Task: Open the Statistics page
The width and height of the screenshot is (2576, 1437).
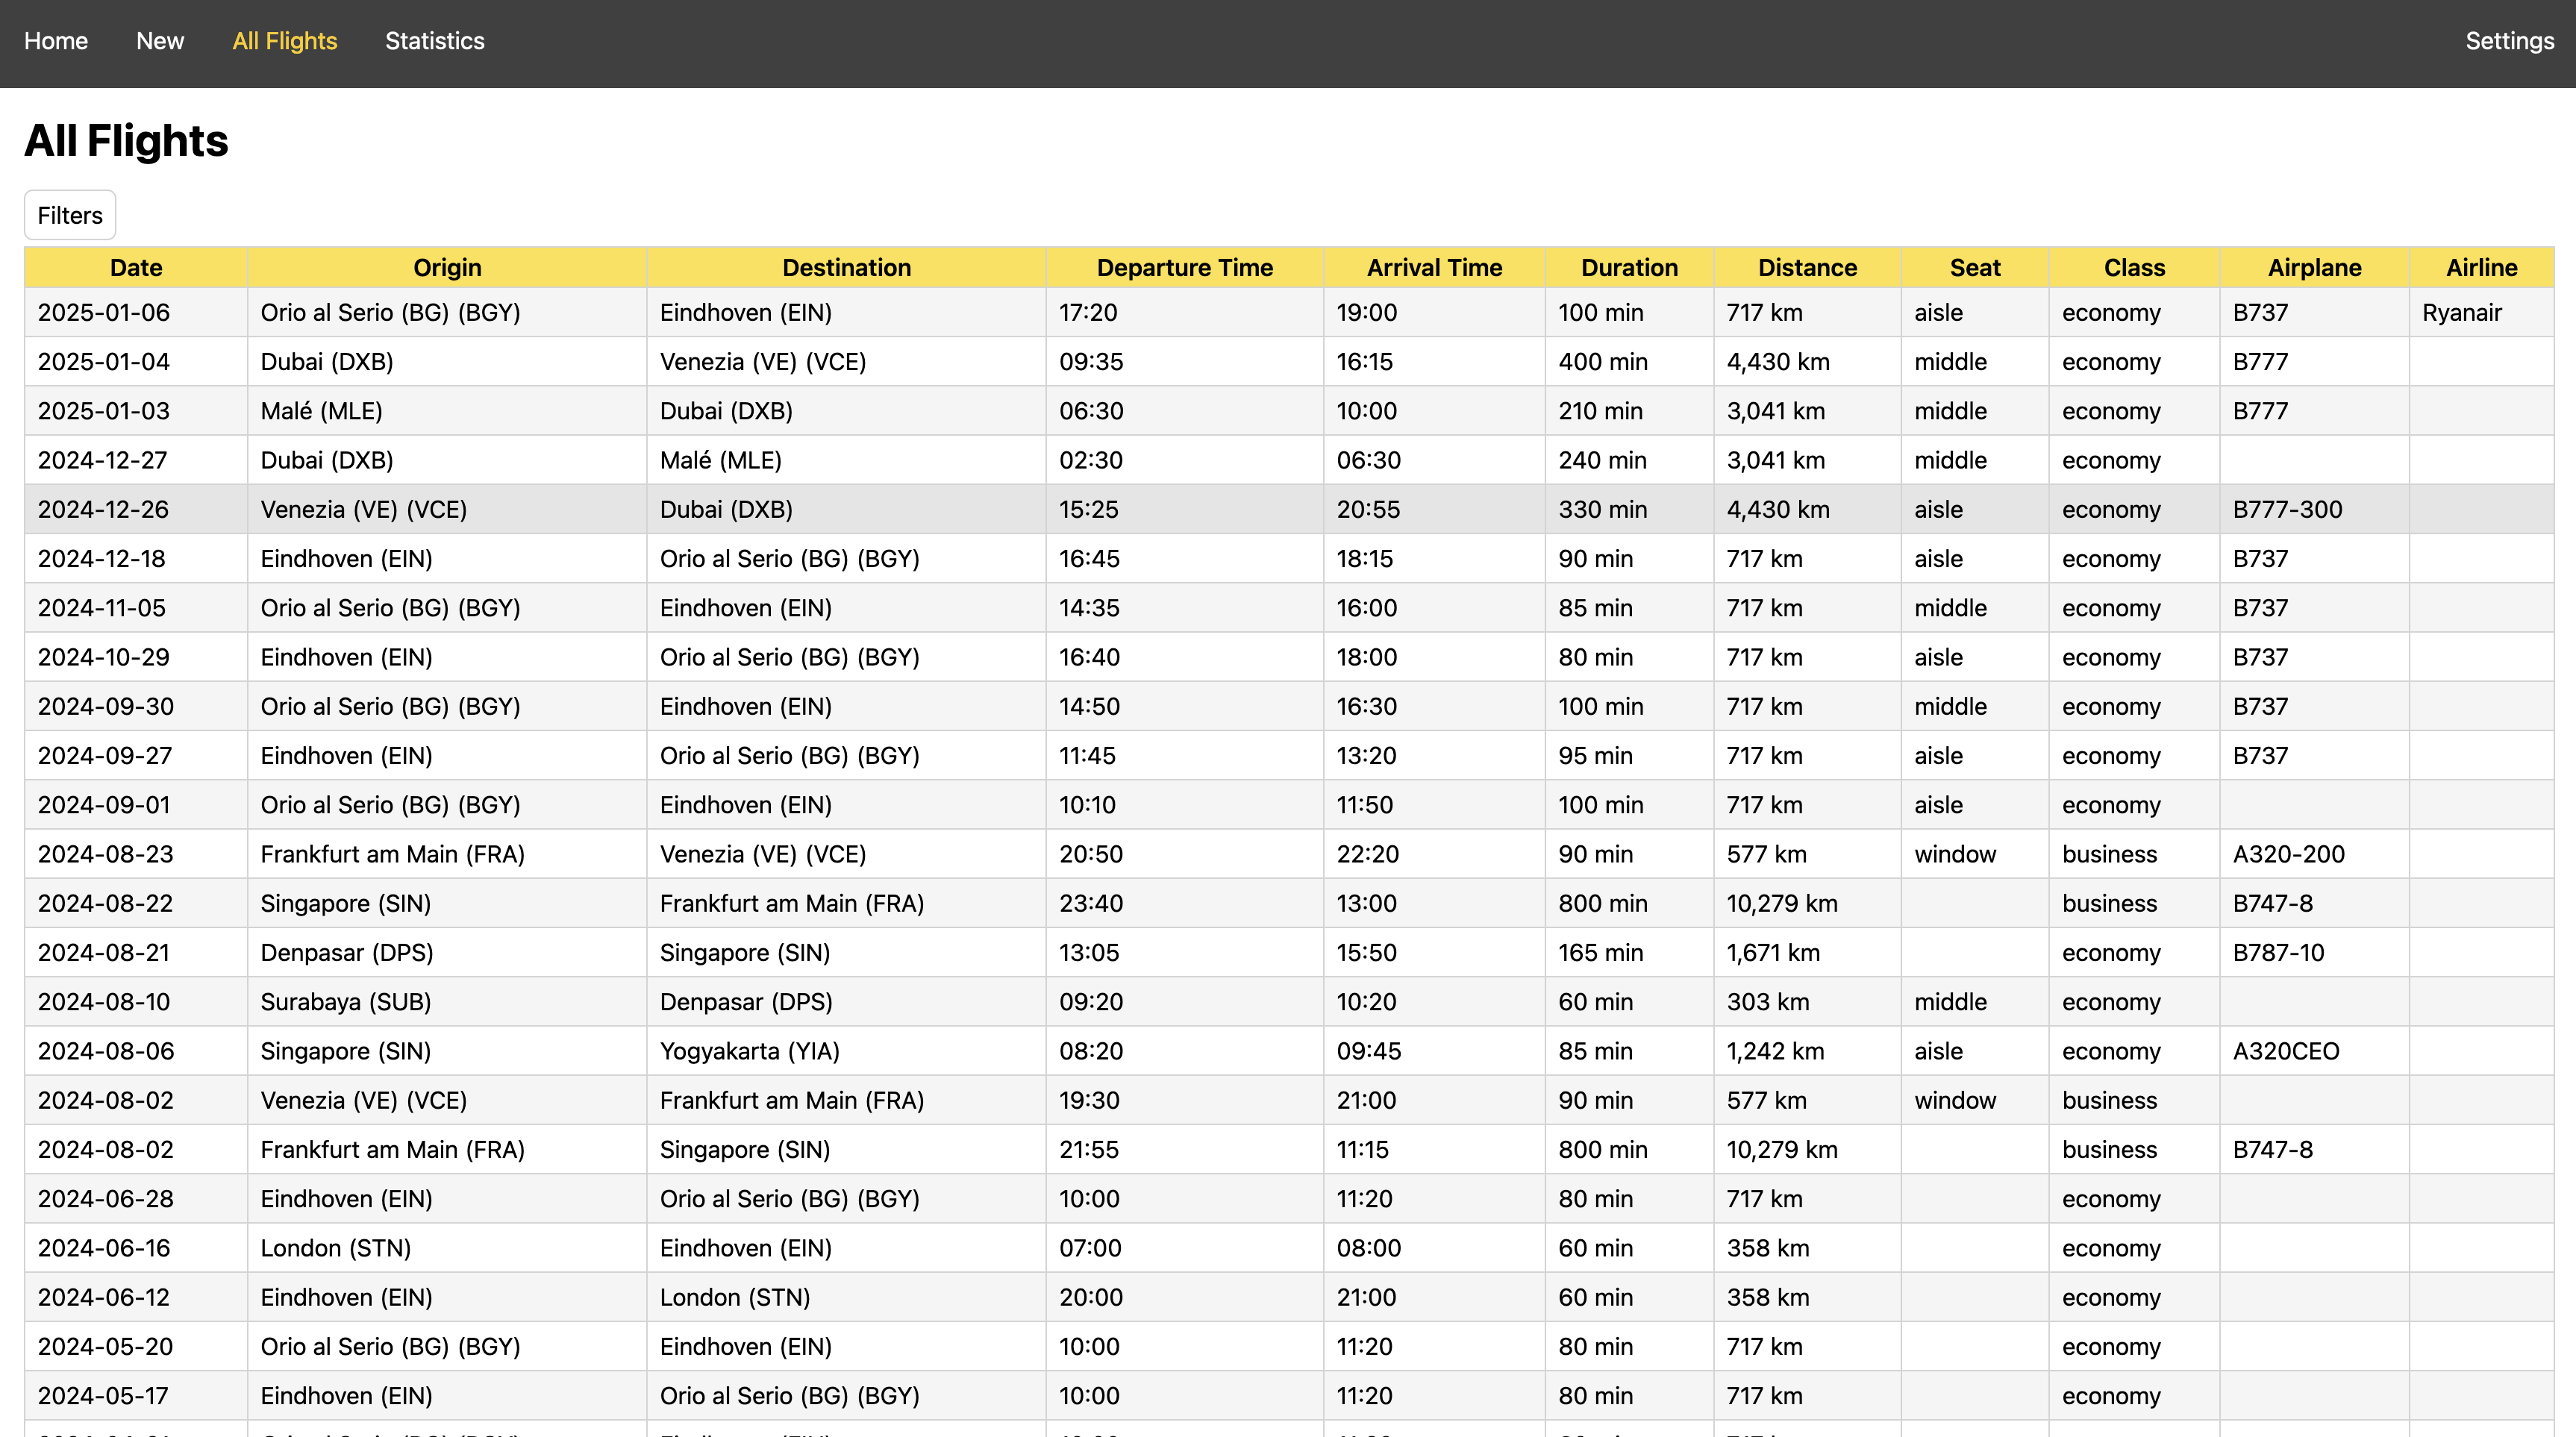Action: 434,41
